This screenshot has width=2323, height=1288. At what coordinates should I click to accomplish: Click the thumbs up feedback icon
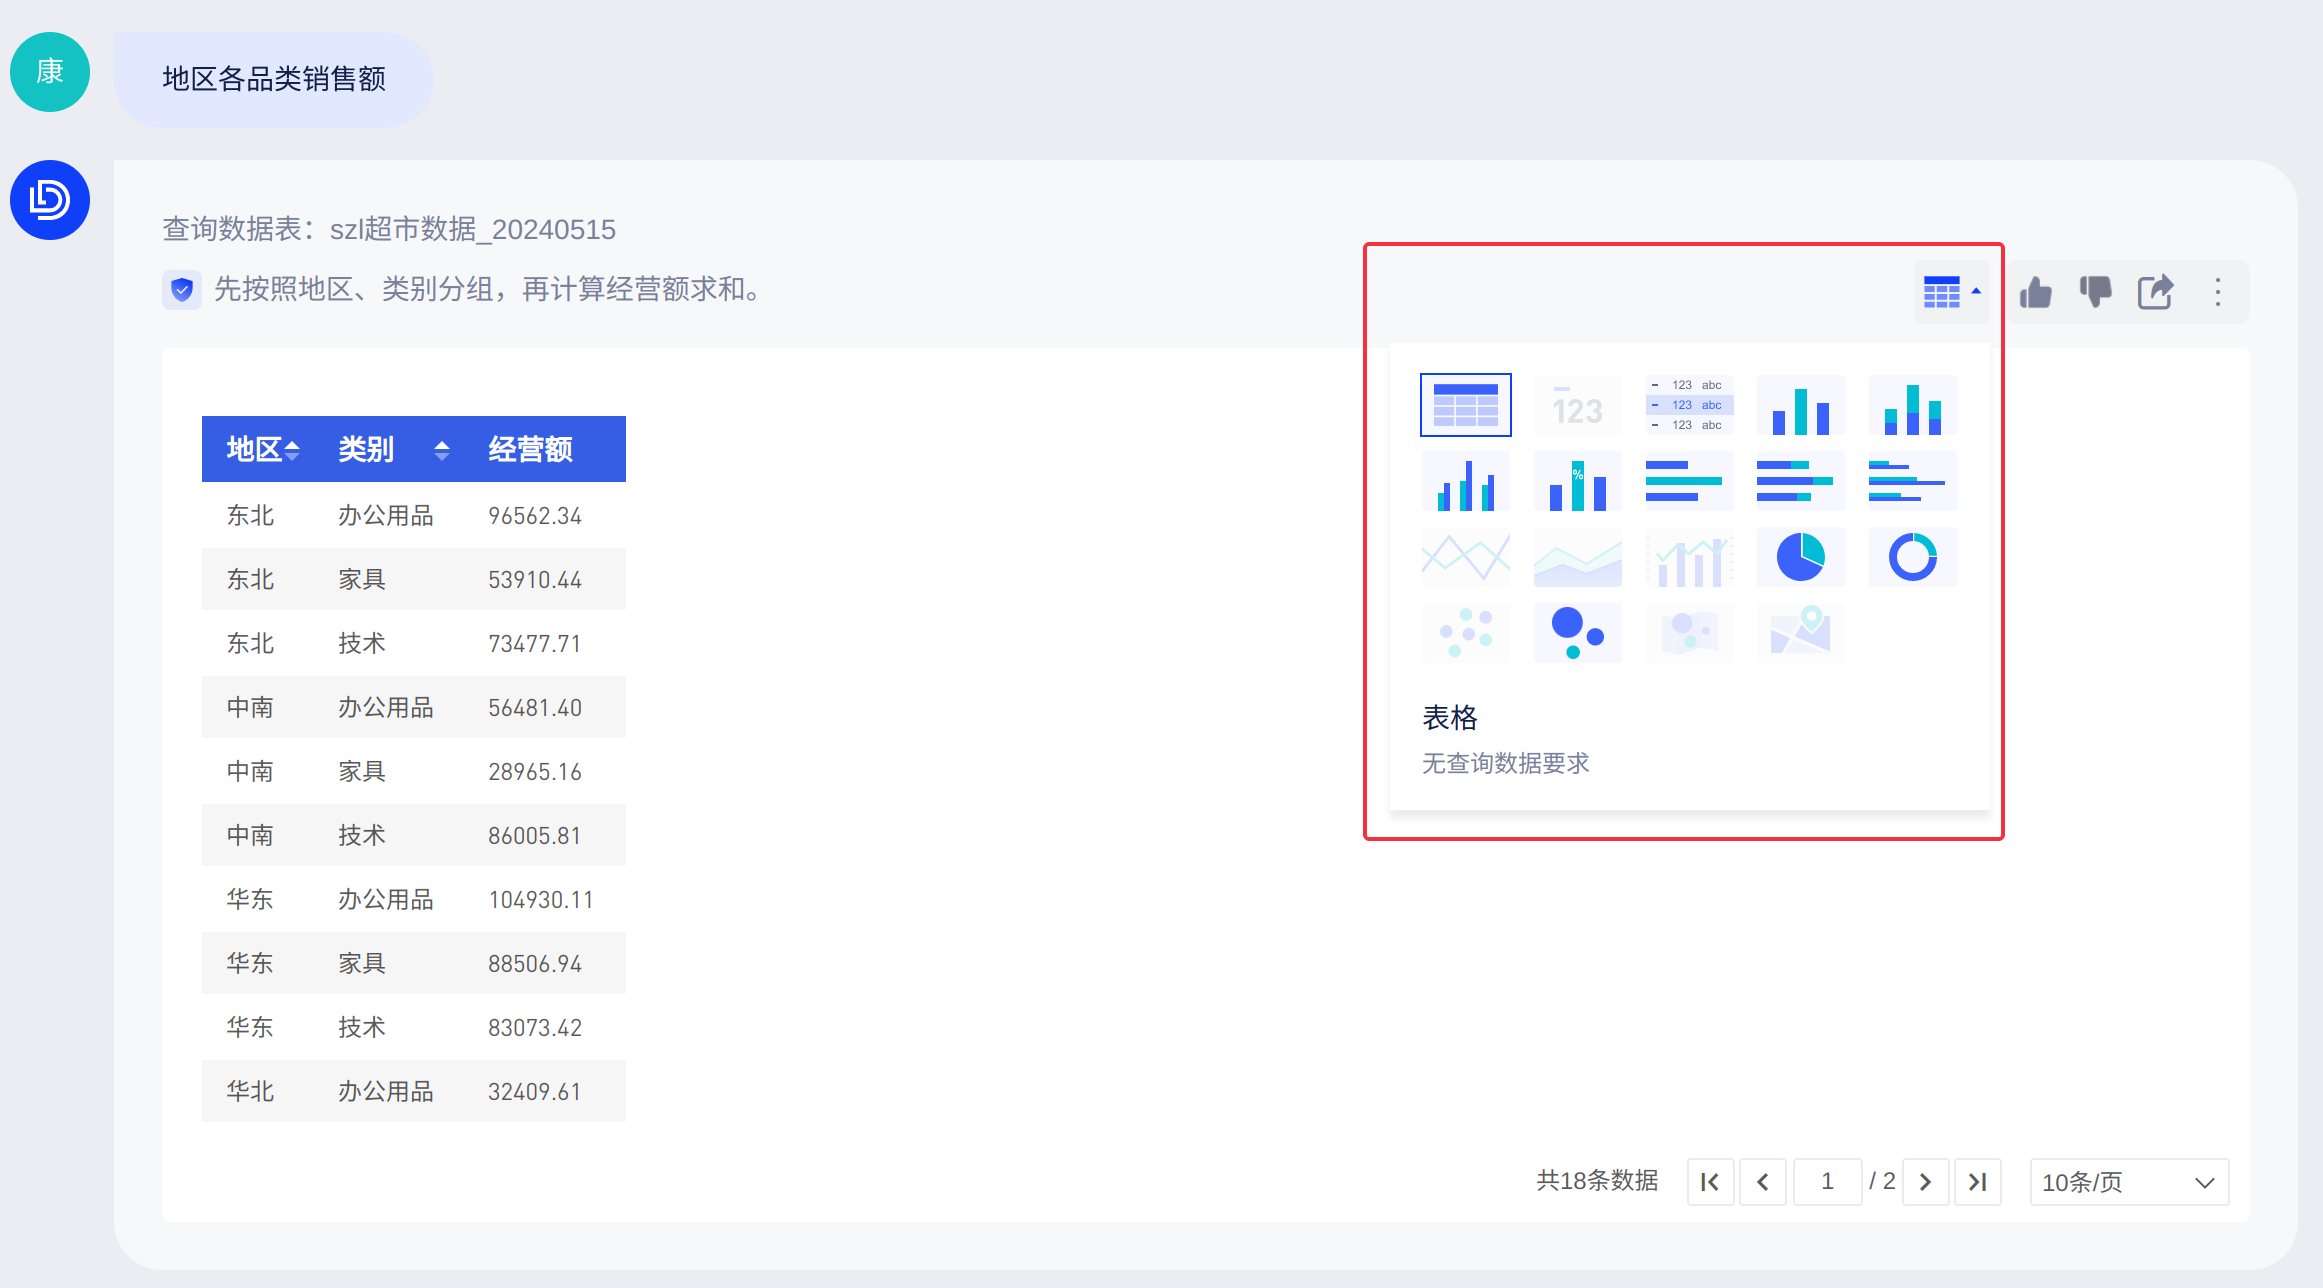[2035, 293]
